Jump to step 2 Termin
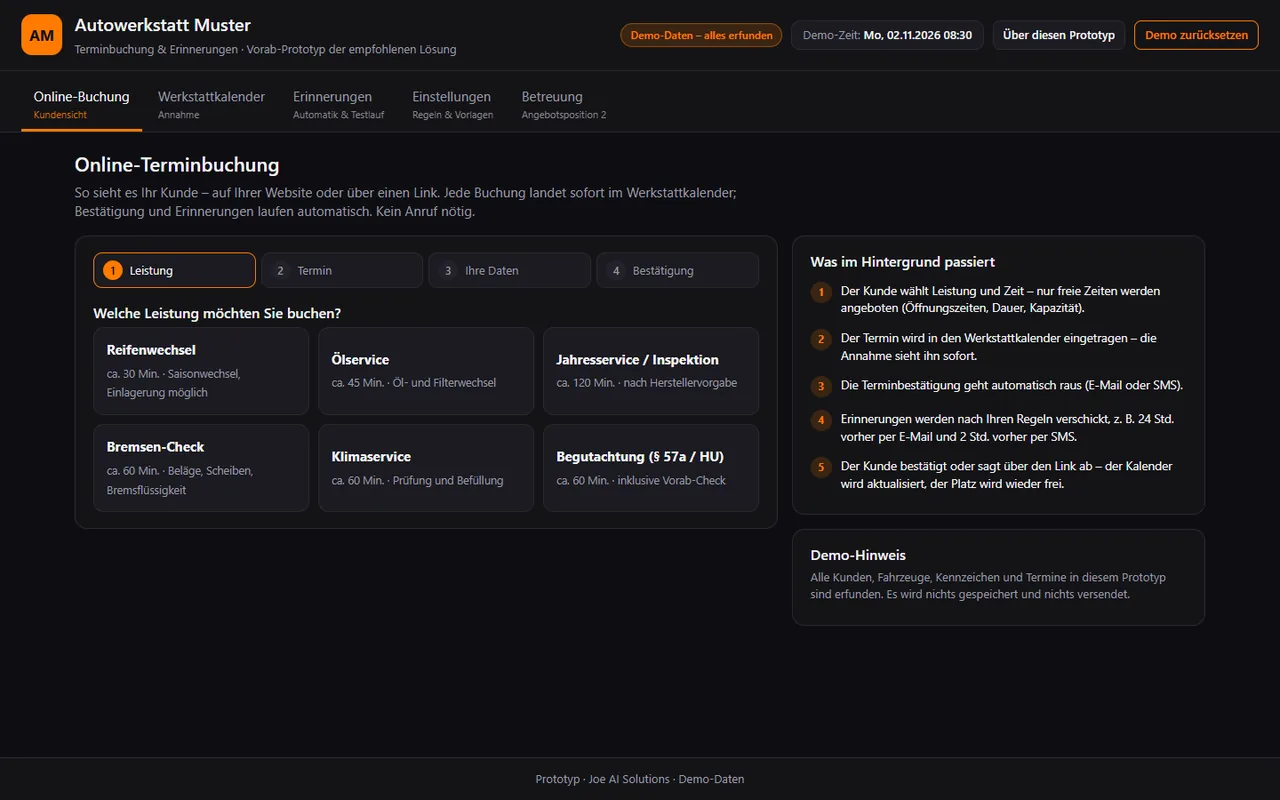 [x=342, y=270]
